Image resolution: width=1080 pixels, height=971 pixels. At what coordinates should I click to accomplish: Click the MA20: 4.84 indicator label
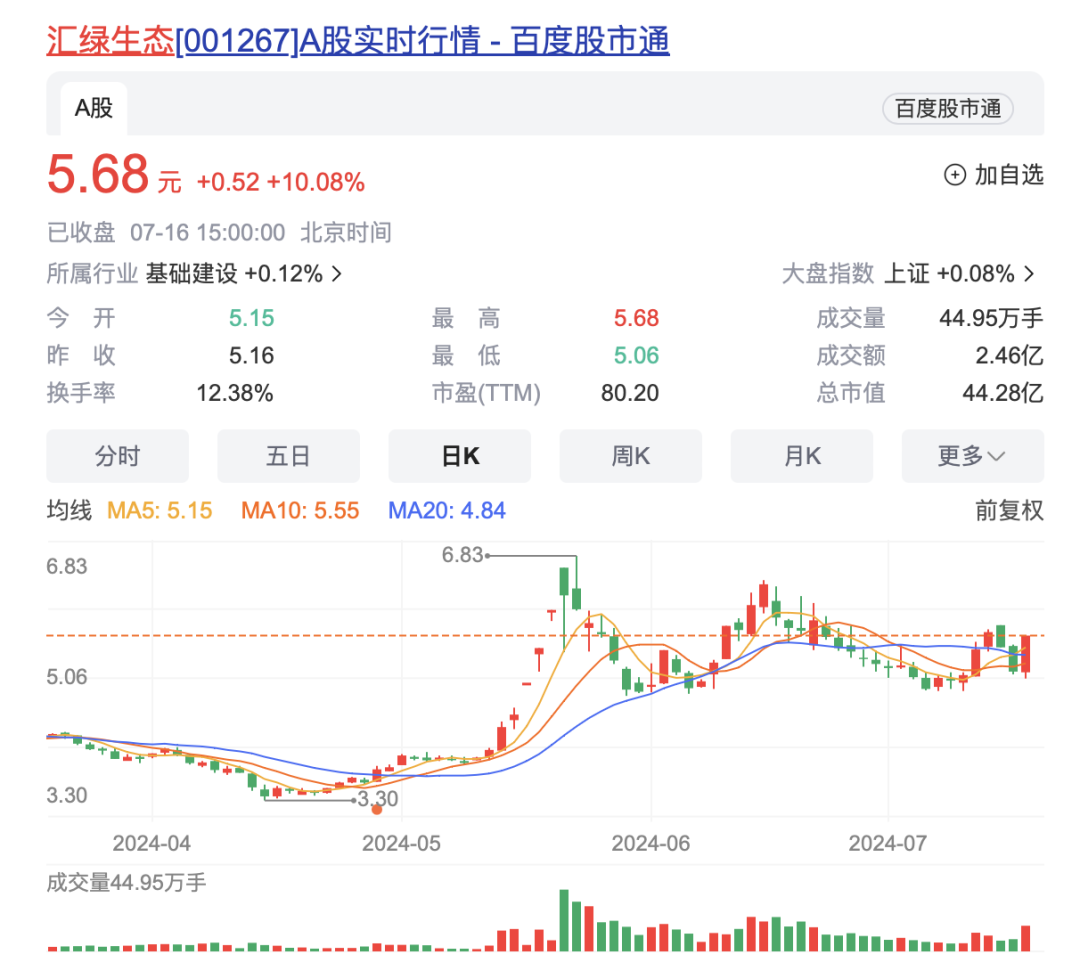[x=447, y=510]
